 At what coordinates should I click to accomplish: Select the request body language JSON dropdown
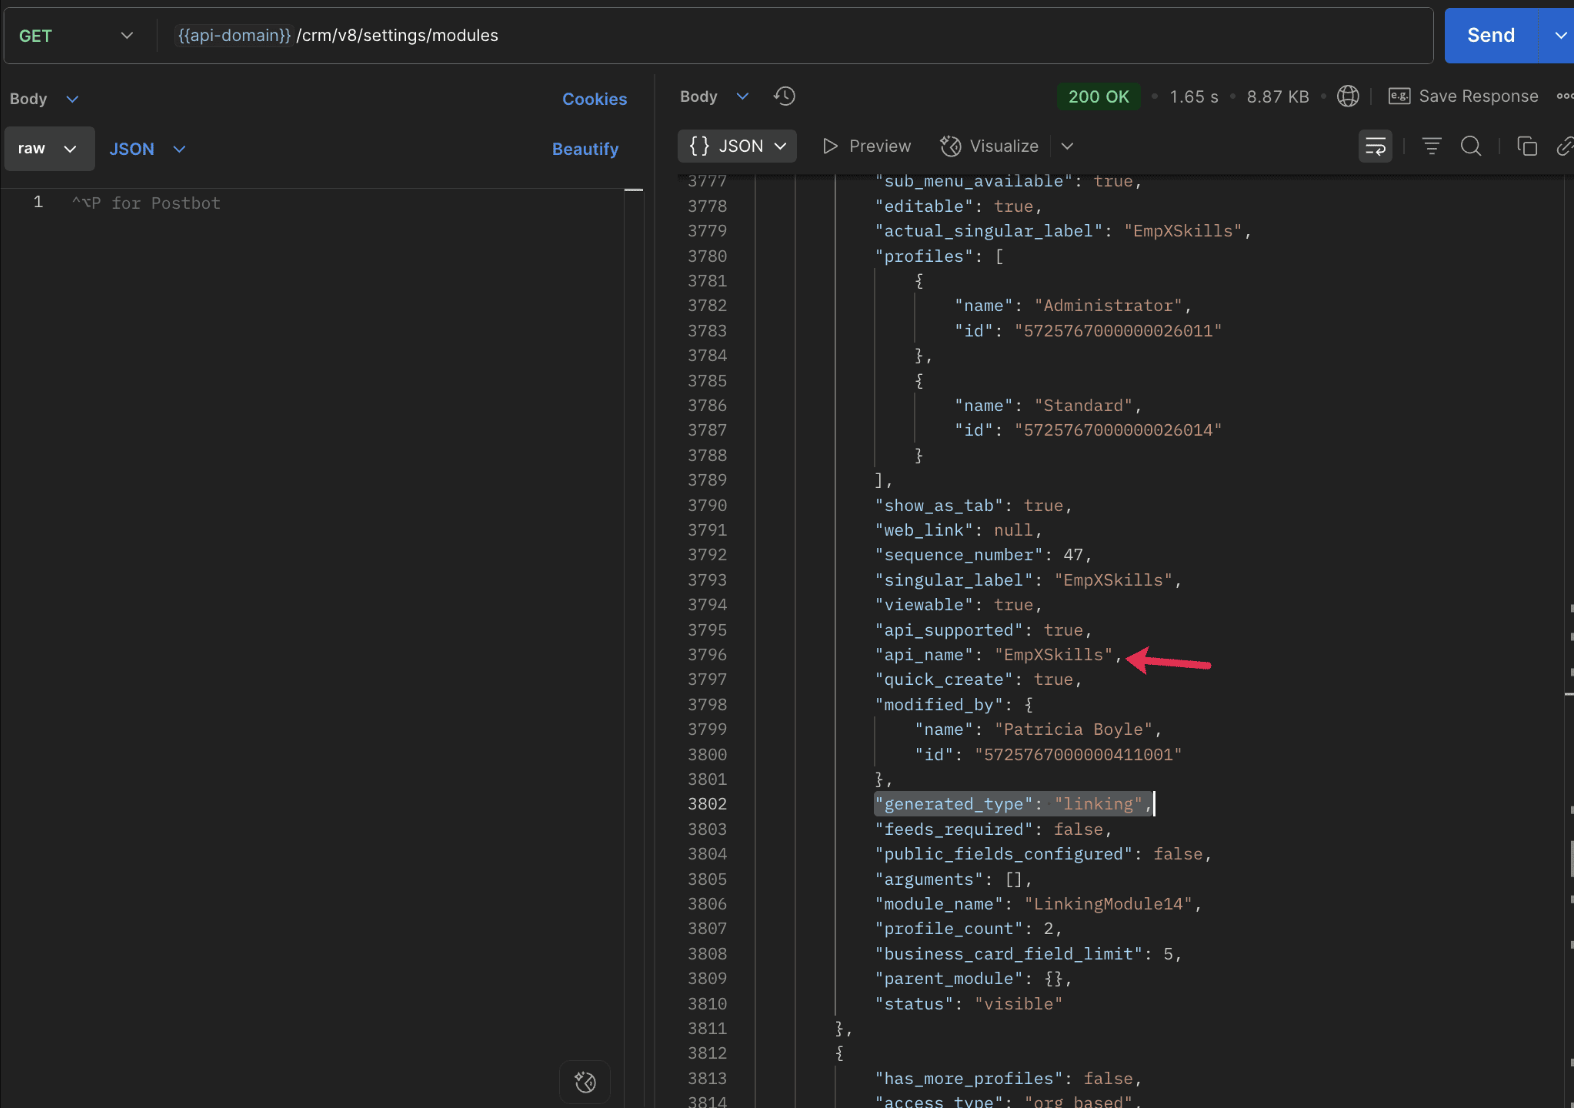tap(147, 149)
